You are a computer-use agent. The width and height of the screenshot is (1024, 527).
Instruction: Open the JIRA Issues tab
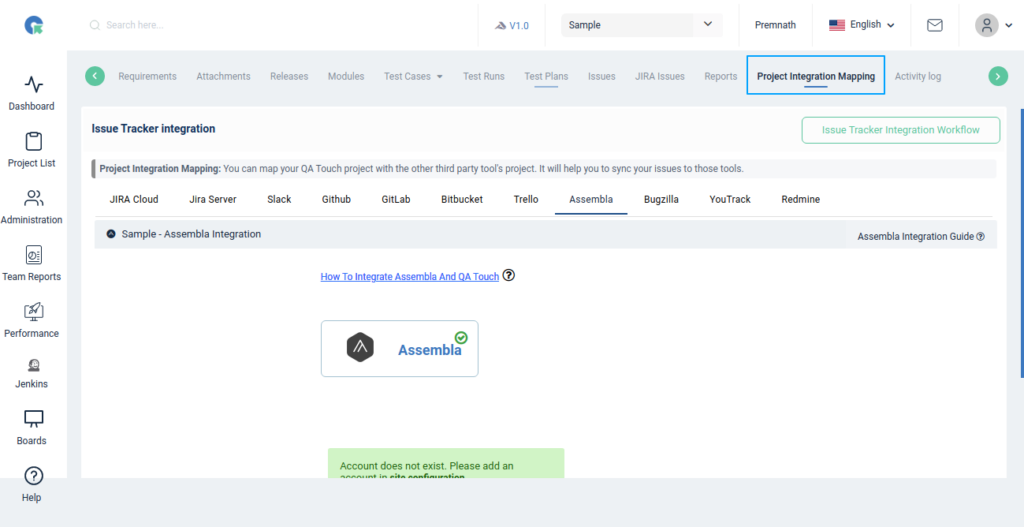(x=660, y=76)
